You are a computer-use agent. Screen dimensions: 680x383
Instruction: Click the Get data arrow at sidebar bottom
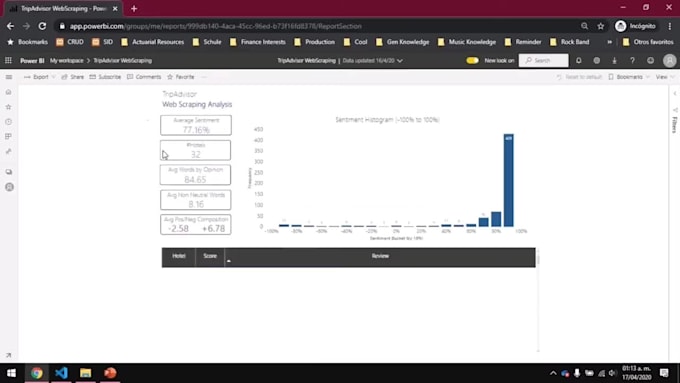point(8,355)
